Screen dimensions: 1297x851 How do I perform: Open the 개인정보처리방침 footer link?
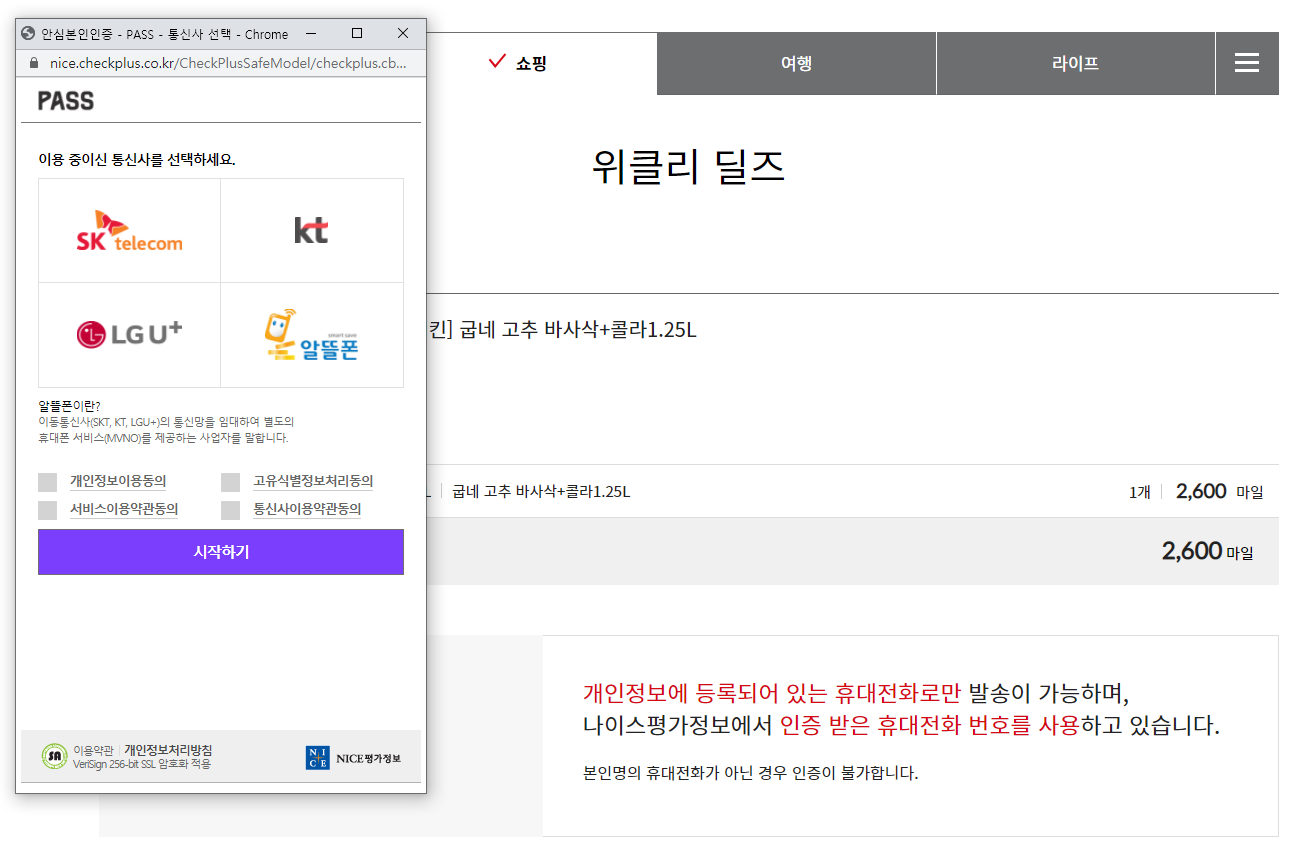click(168, 750)
